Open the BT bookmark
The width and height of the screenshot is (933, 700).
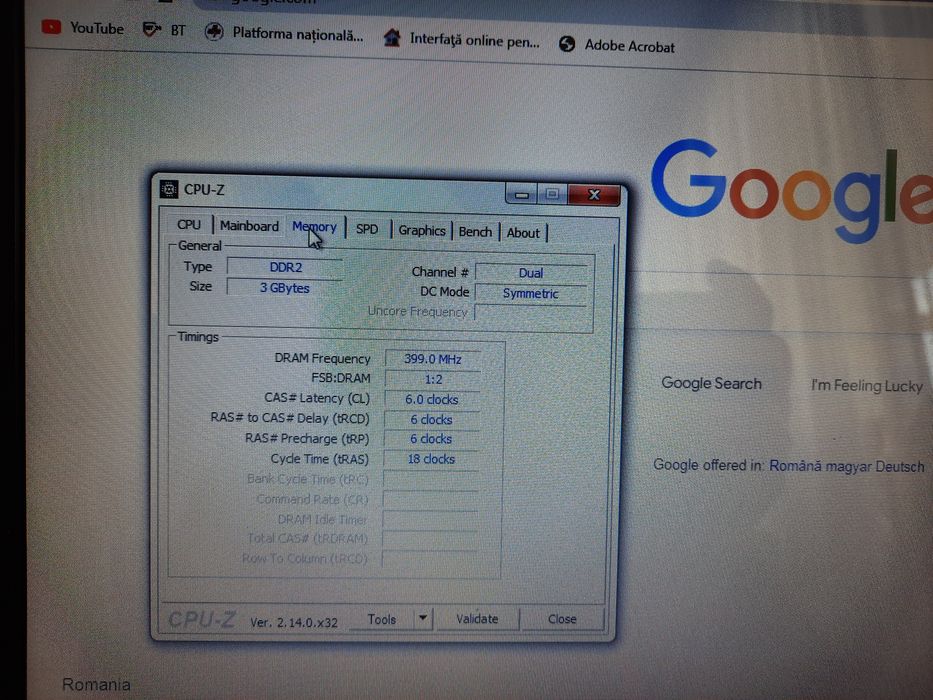pos(164,30)
